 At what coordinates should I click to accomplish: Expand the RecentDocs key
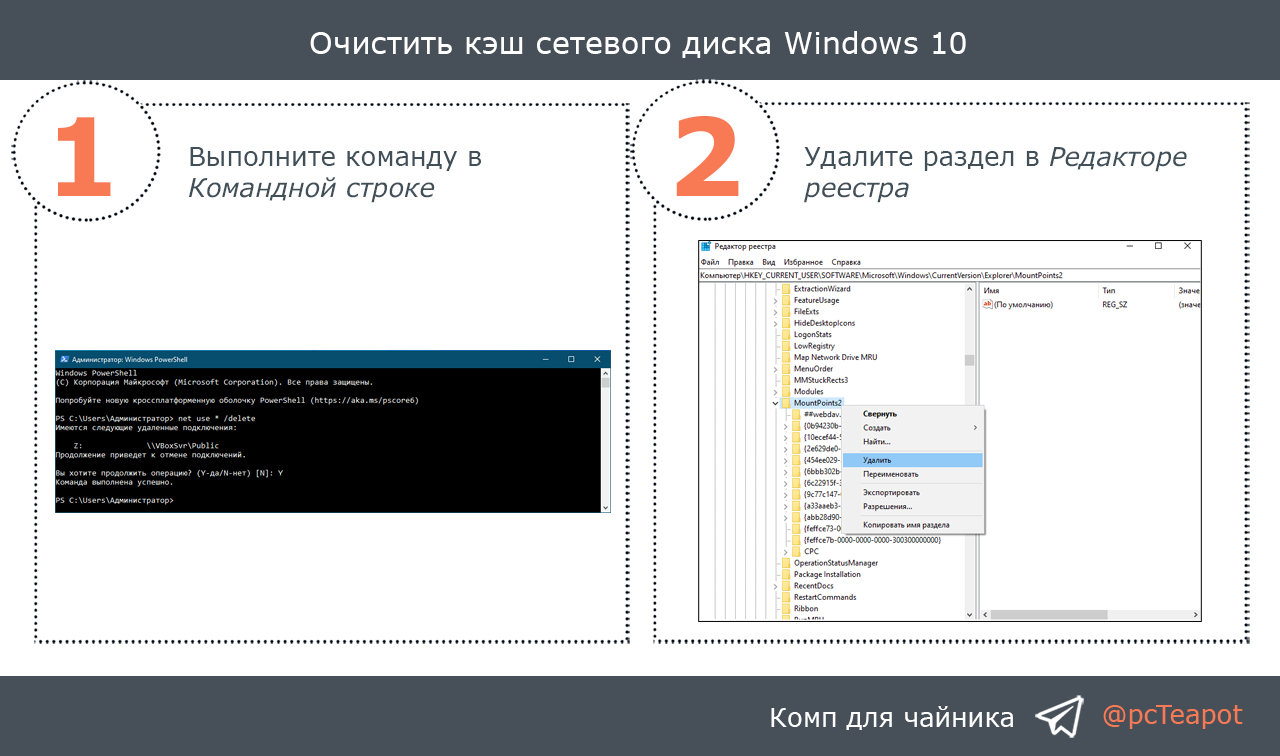[775, 586]
